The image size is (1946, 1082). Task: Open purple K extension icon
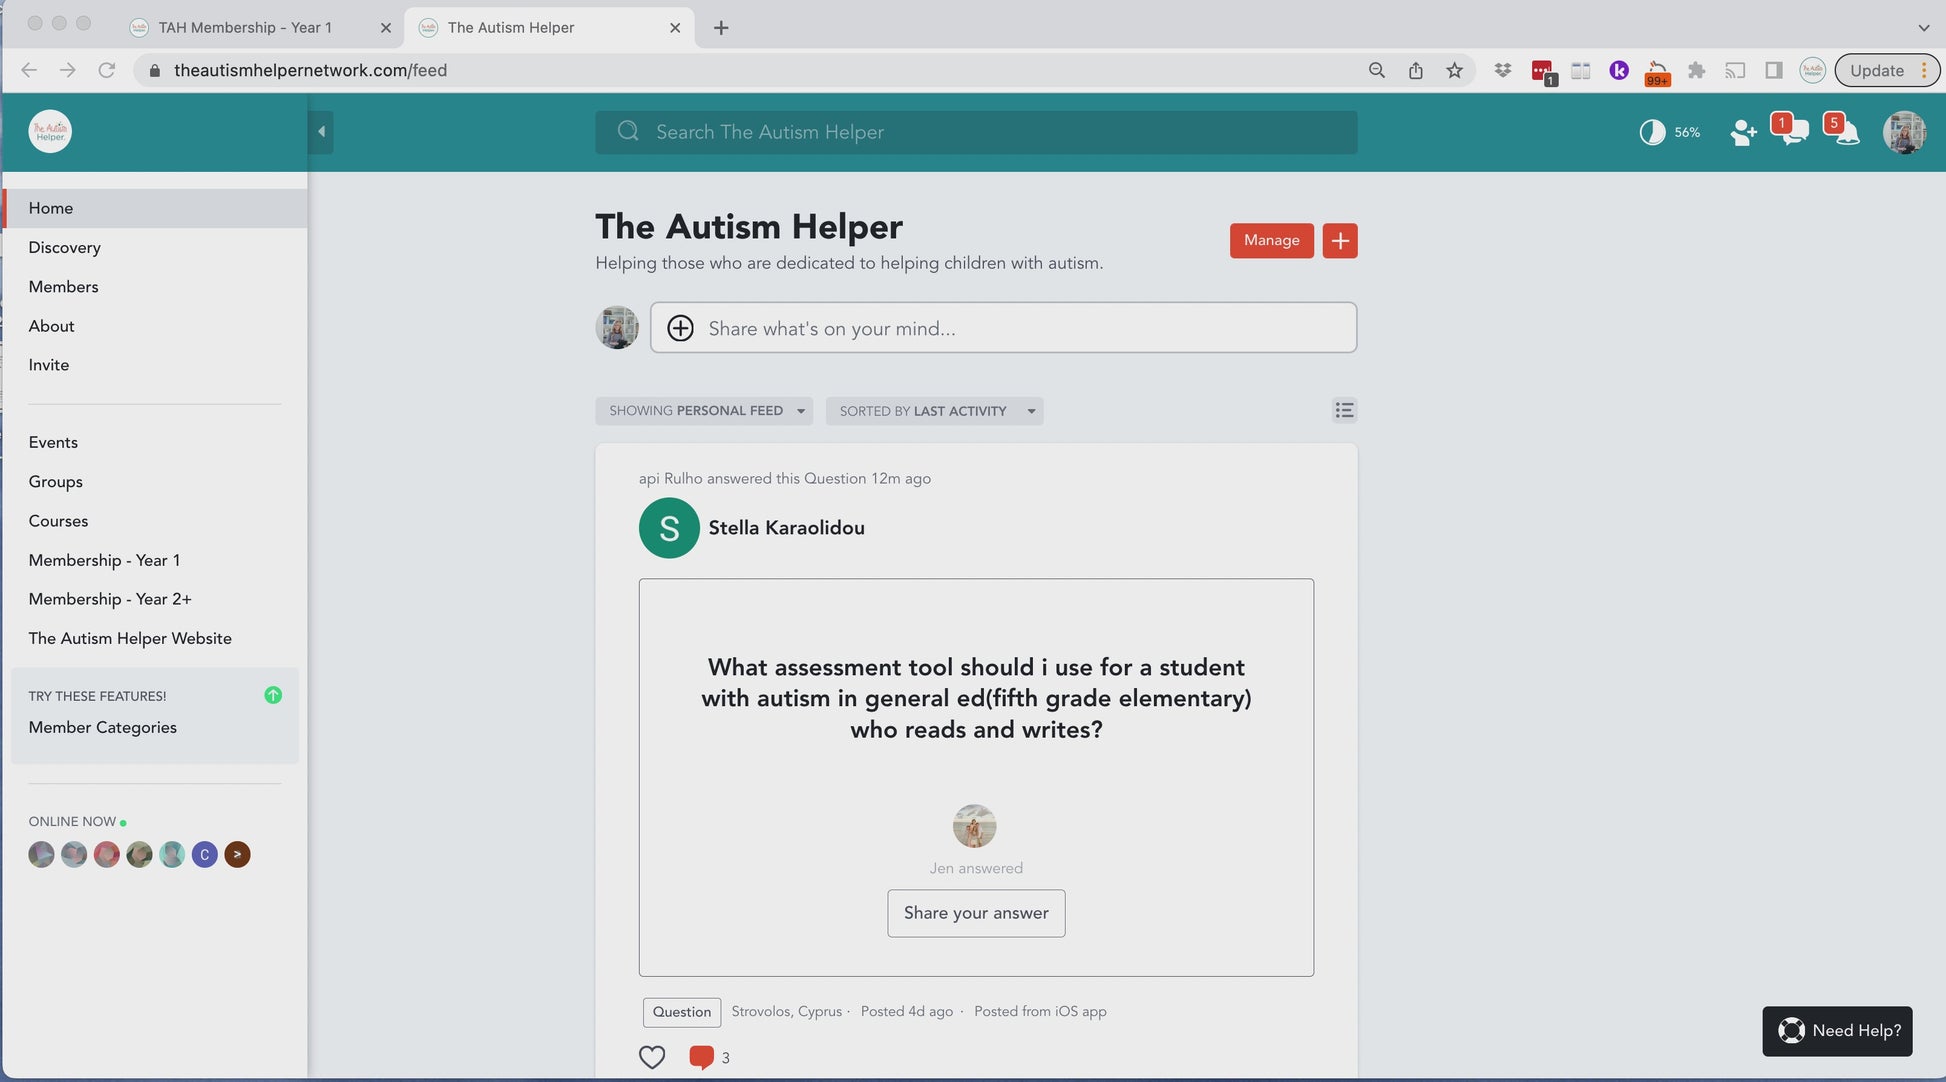point(1619,70)
